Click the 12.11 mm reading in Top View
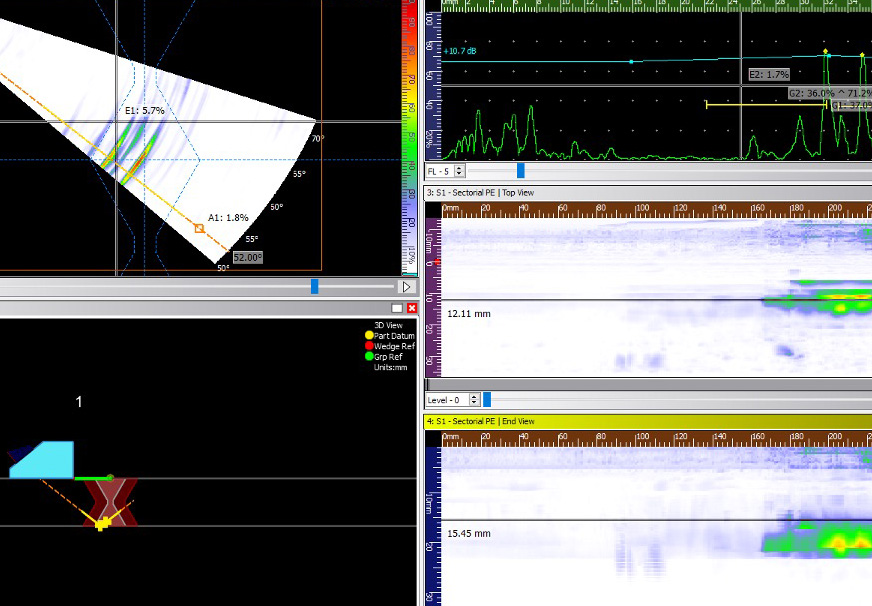Image resolution: width=872 pixels, height=606 pixels. 469,313
